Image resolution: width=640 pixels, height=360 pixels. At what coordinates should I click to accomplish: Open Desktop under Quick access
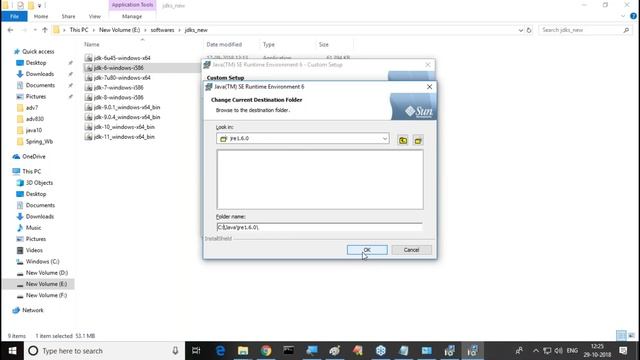point(36,63)
